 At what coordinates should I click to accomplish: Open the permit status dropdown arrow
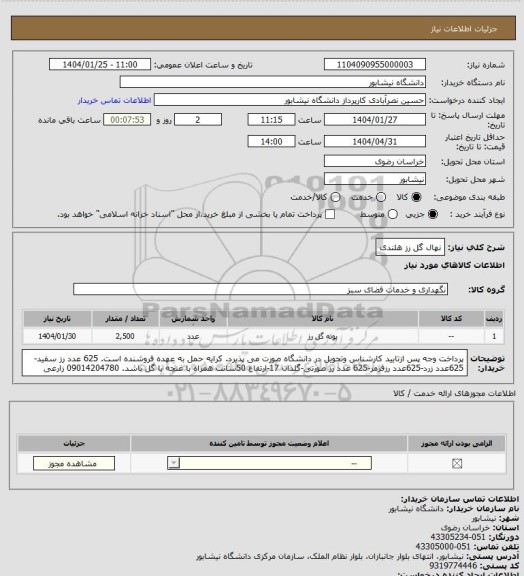point(173,463)
